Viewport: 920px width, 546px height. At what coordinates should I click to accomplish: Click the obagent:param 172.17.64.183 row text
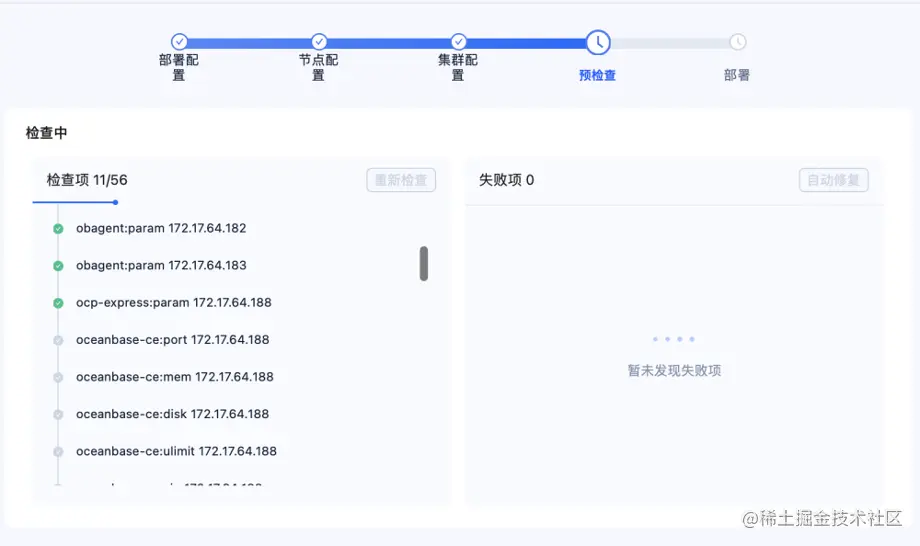tap(161, 265)
